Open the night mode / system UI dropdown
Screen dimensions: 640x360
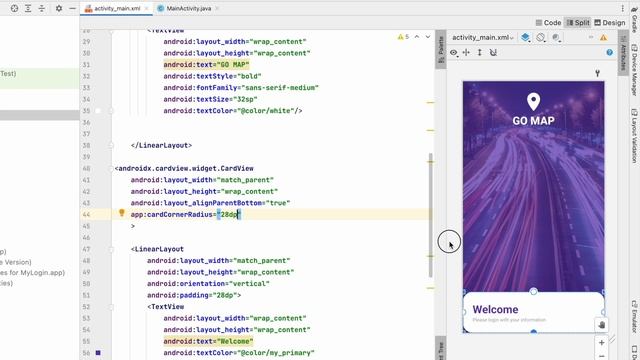(x=556, y=38)
